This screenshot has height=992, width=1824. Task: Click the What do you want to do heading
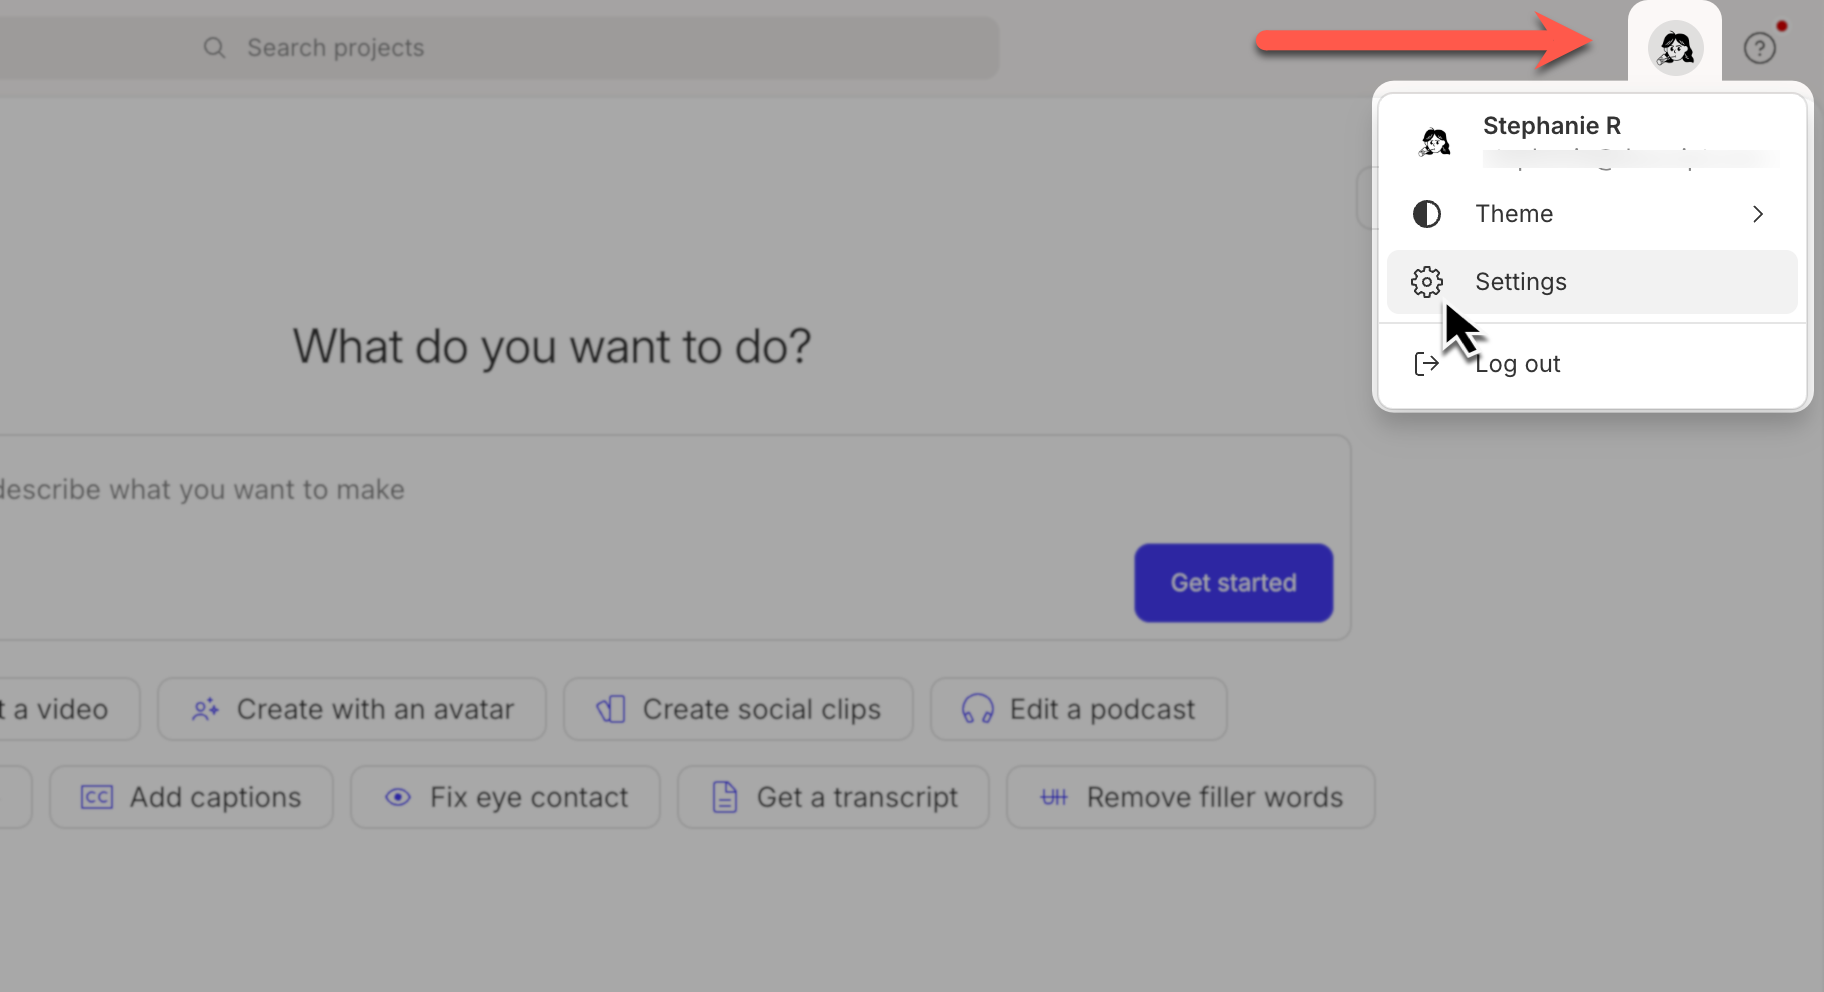click(x=552, y=347)
